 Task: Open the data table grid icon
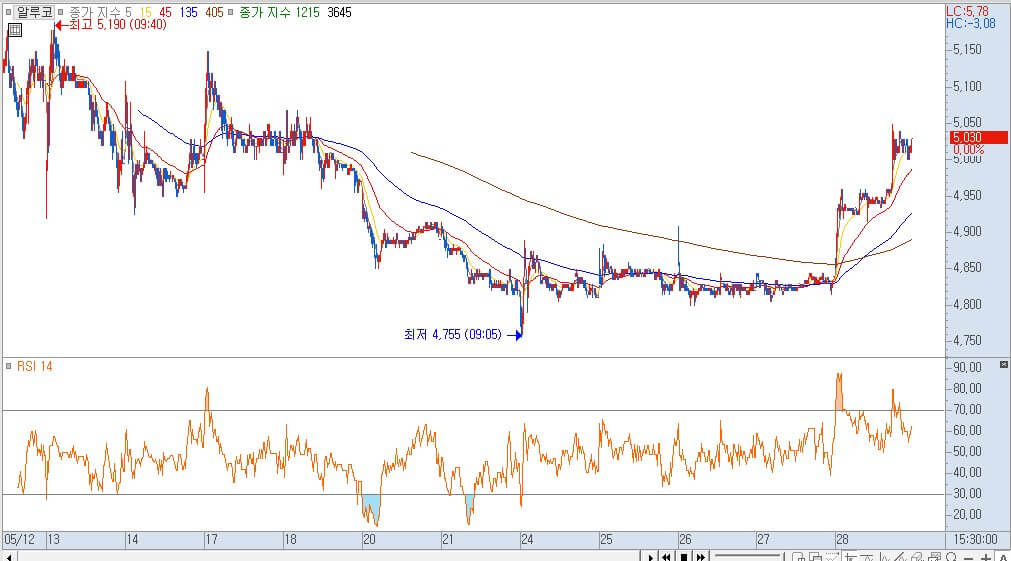coord(15,30)
